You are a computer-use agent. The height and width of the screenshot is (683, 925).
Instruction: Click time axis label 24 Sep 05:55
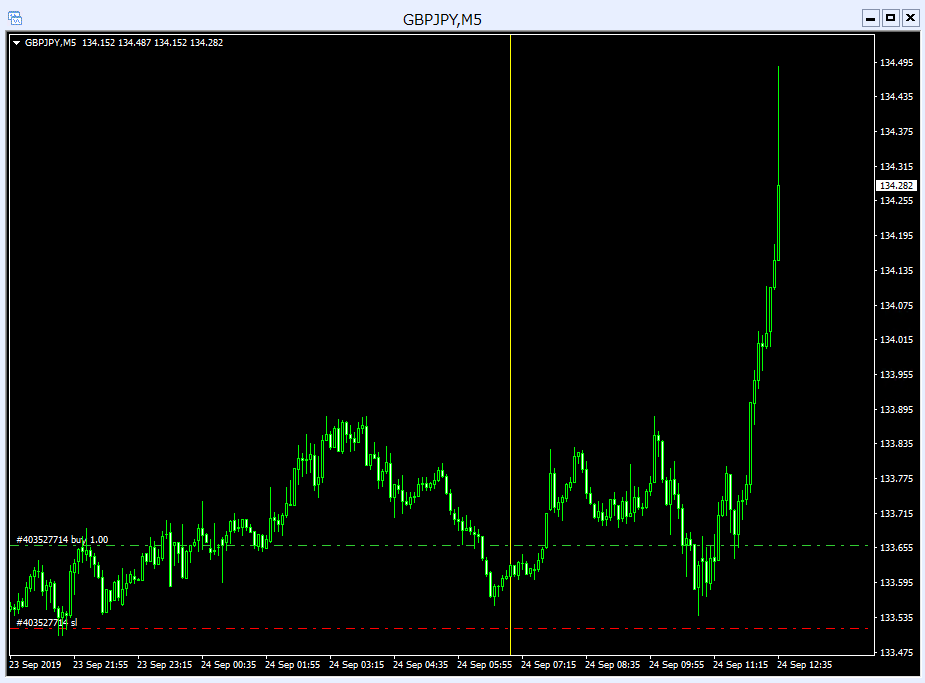[484, 665]
